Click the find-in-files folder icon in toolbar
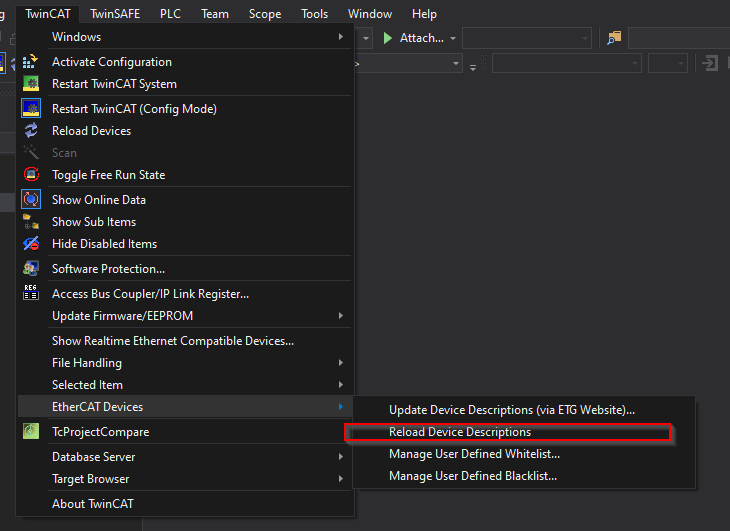Screen dimensions: 730x531 [614, 38]
